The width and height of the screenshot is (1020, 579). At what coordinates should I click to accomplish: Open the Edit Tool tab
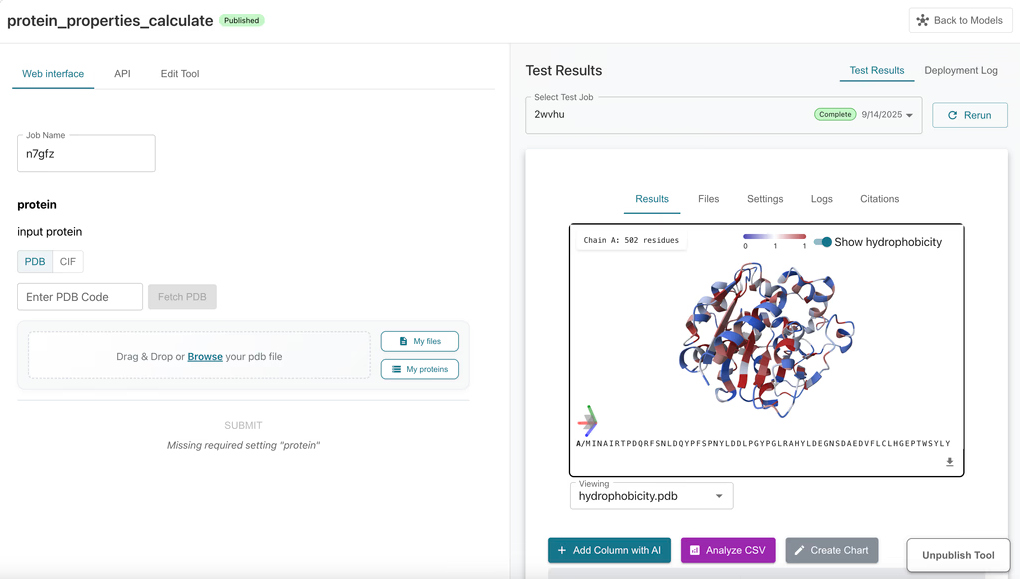coord(180,74)
